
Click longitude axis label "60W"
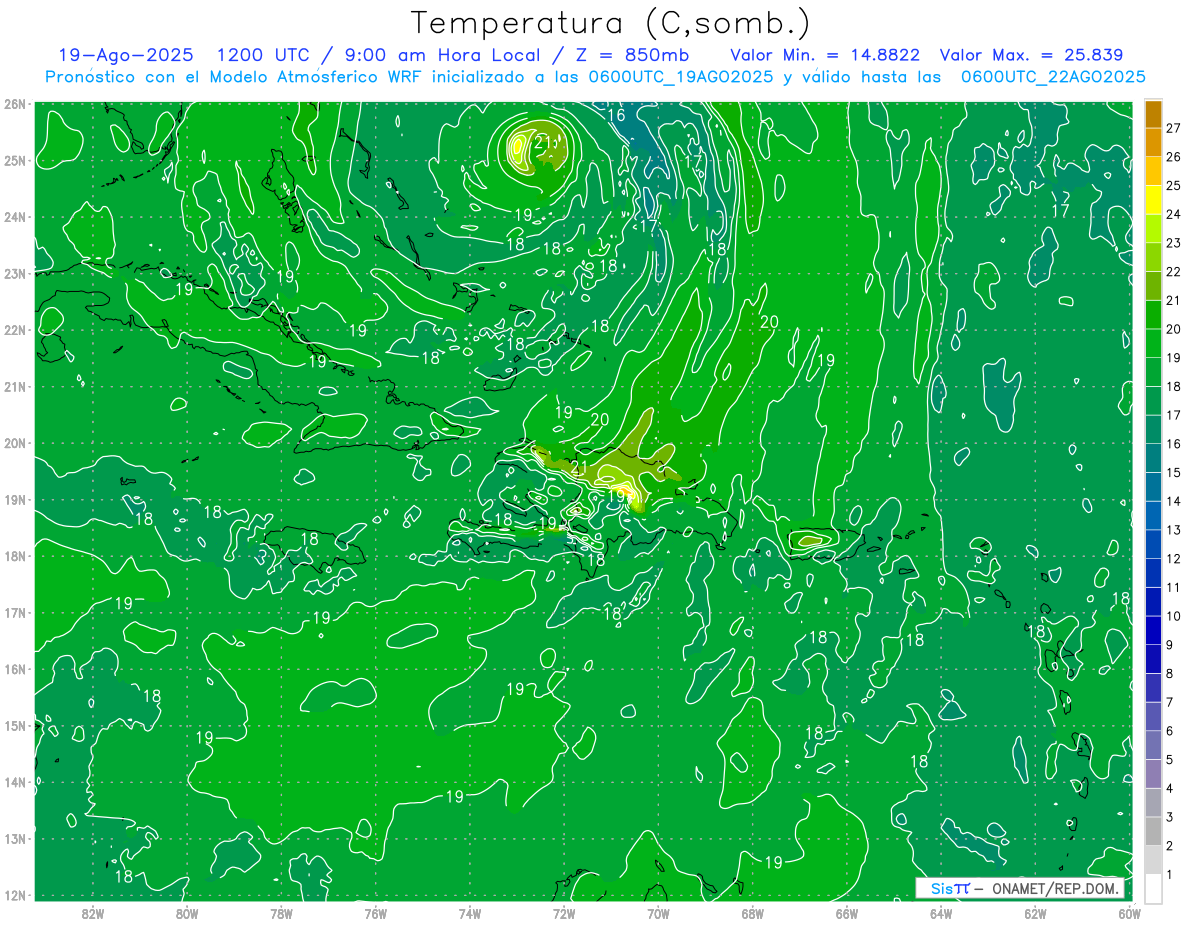coord(1129,913)
